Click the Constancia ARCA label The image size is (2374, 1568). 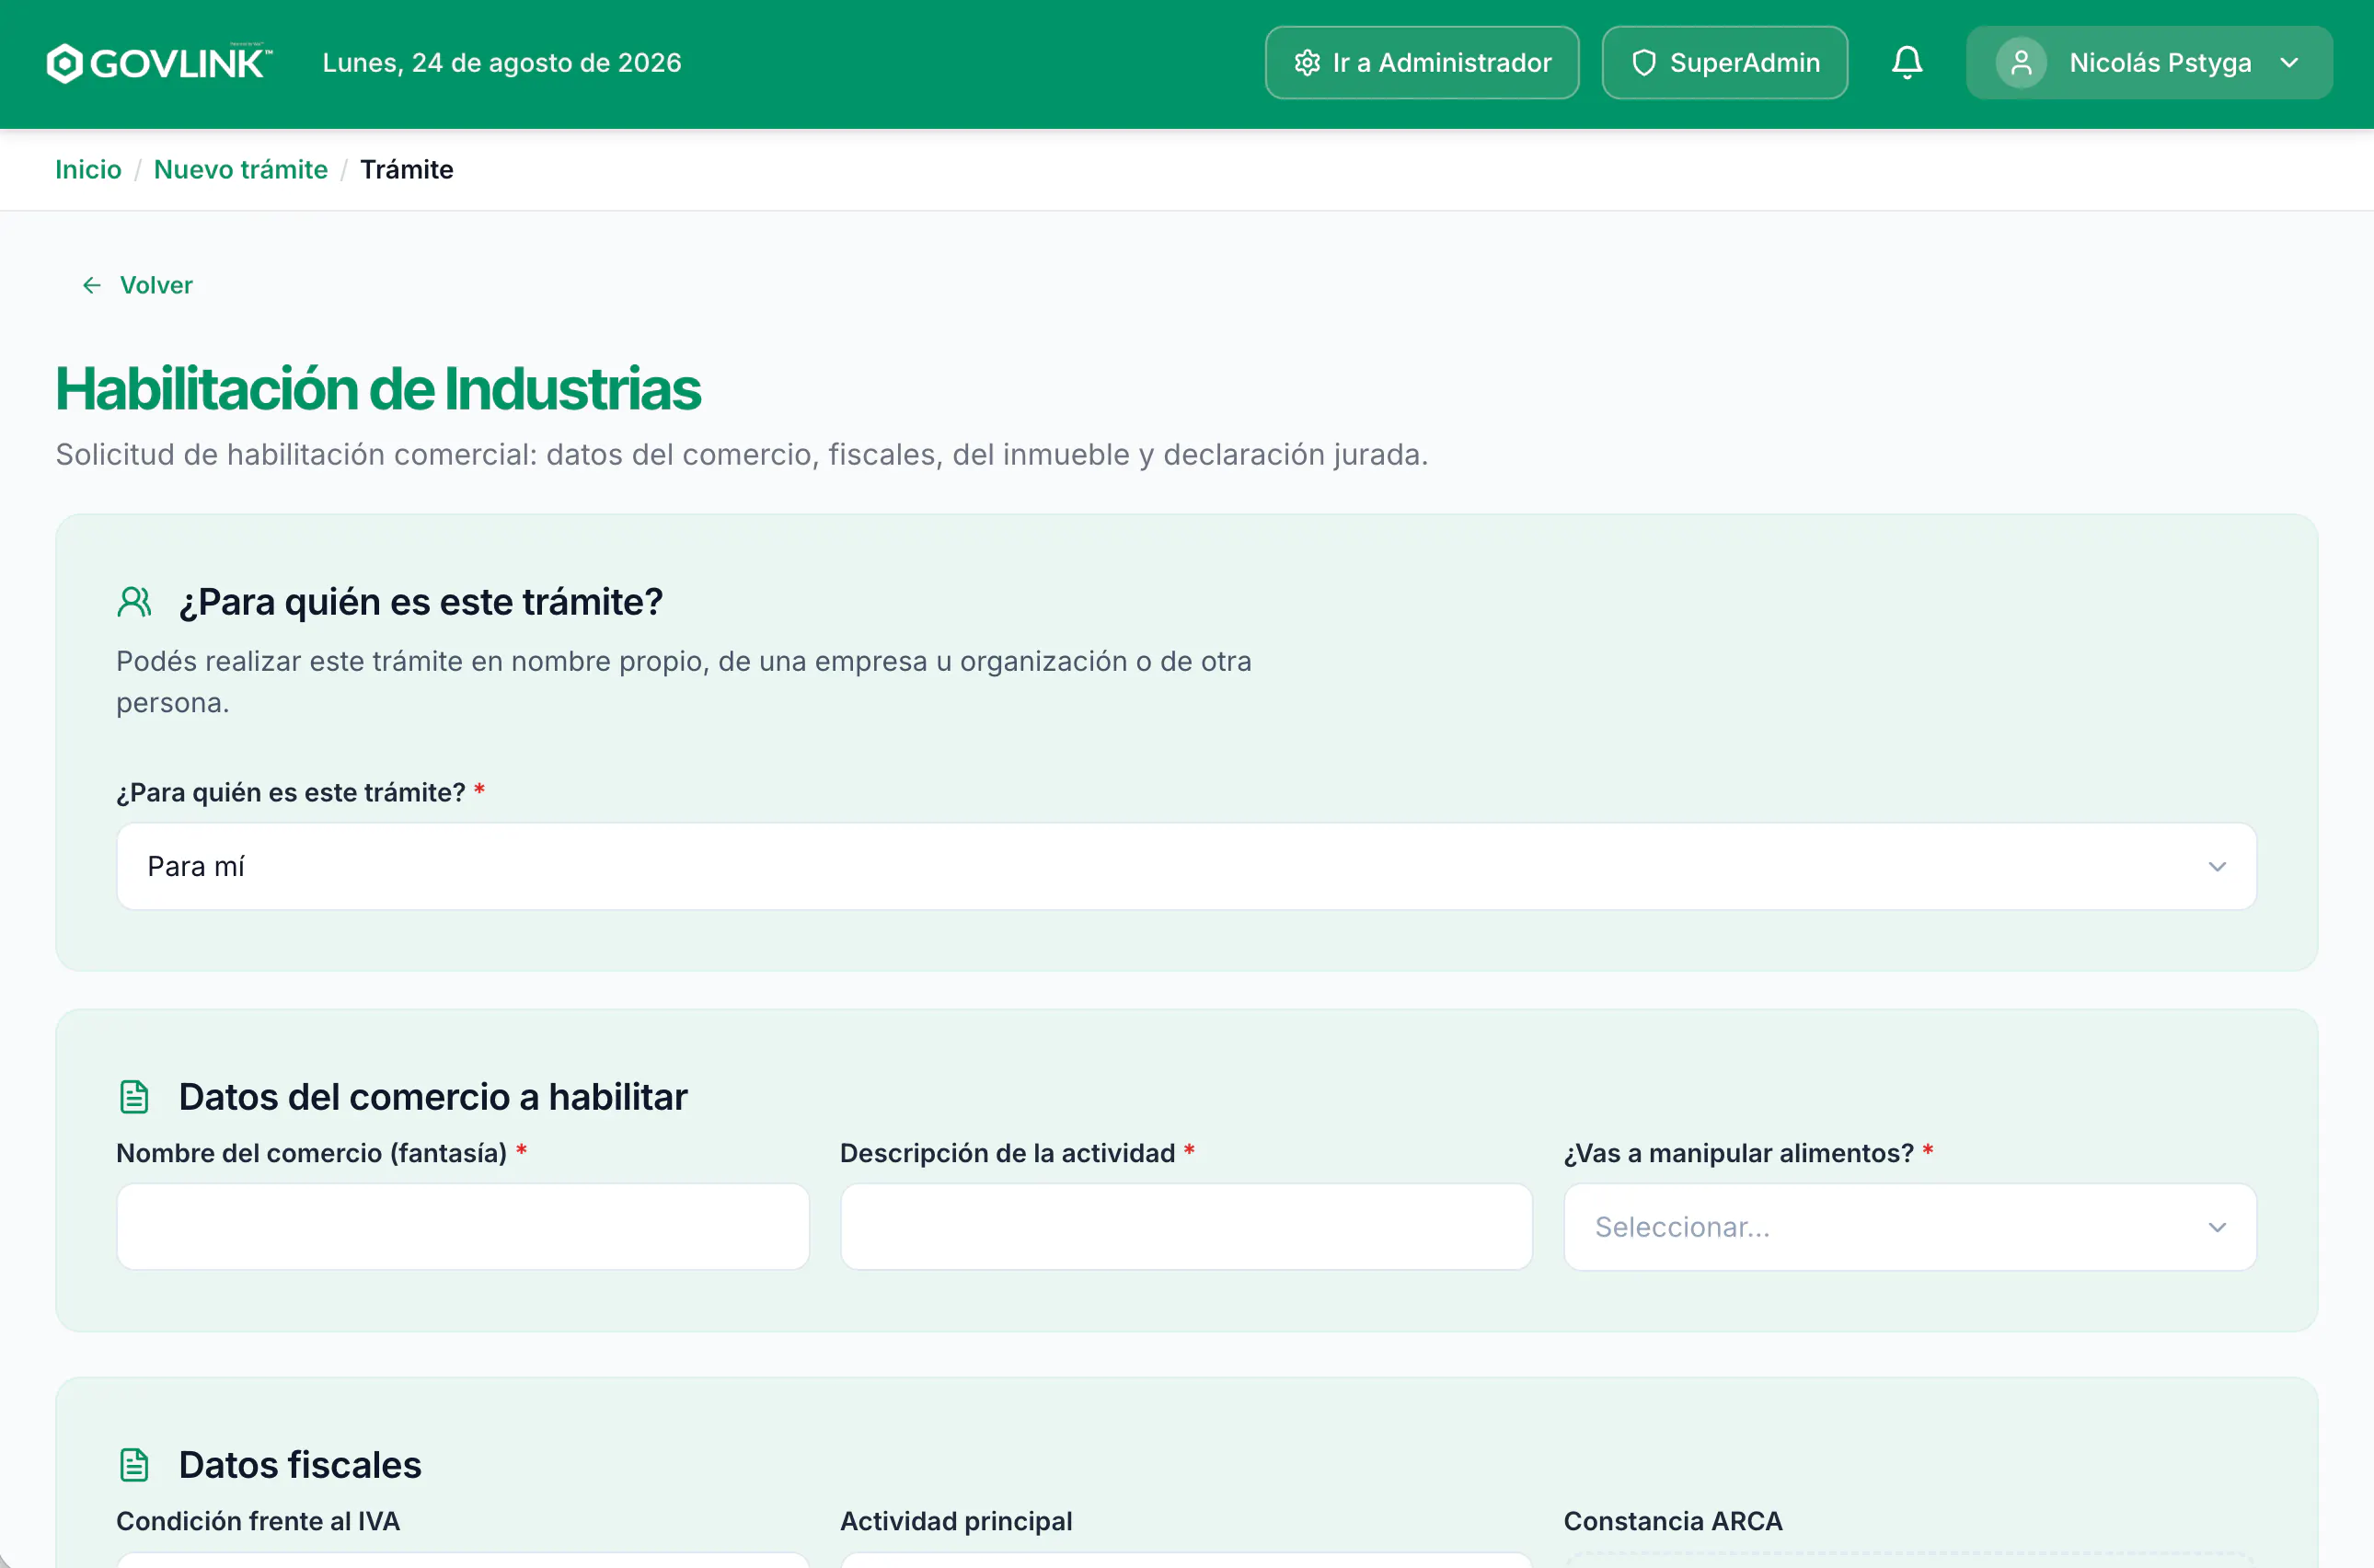(x=1673, y=1521)
